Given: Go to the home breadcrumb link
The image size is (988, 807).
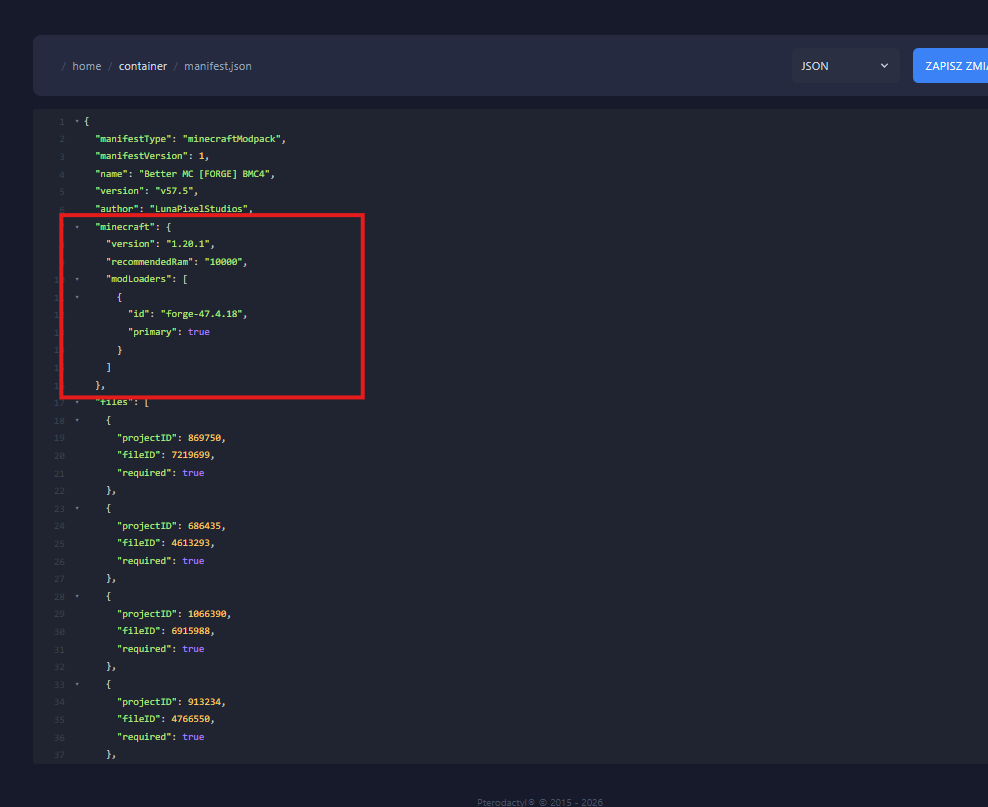Looking at the screenshot, I should pos(86,66).
